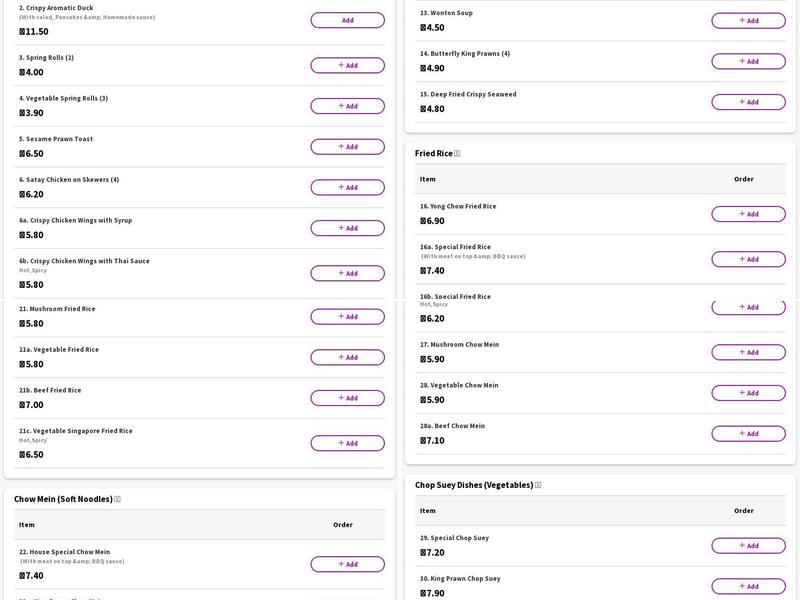Add Mushroom Fried Rice to order
800x600 pixels.
point(347,317)
